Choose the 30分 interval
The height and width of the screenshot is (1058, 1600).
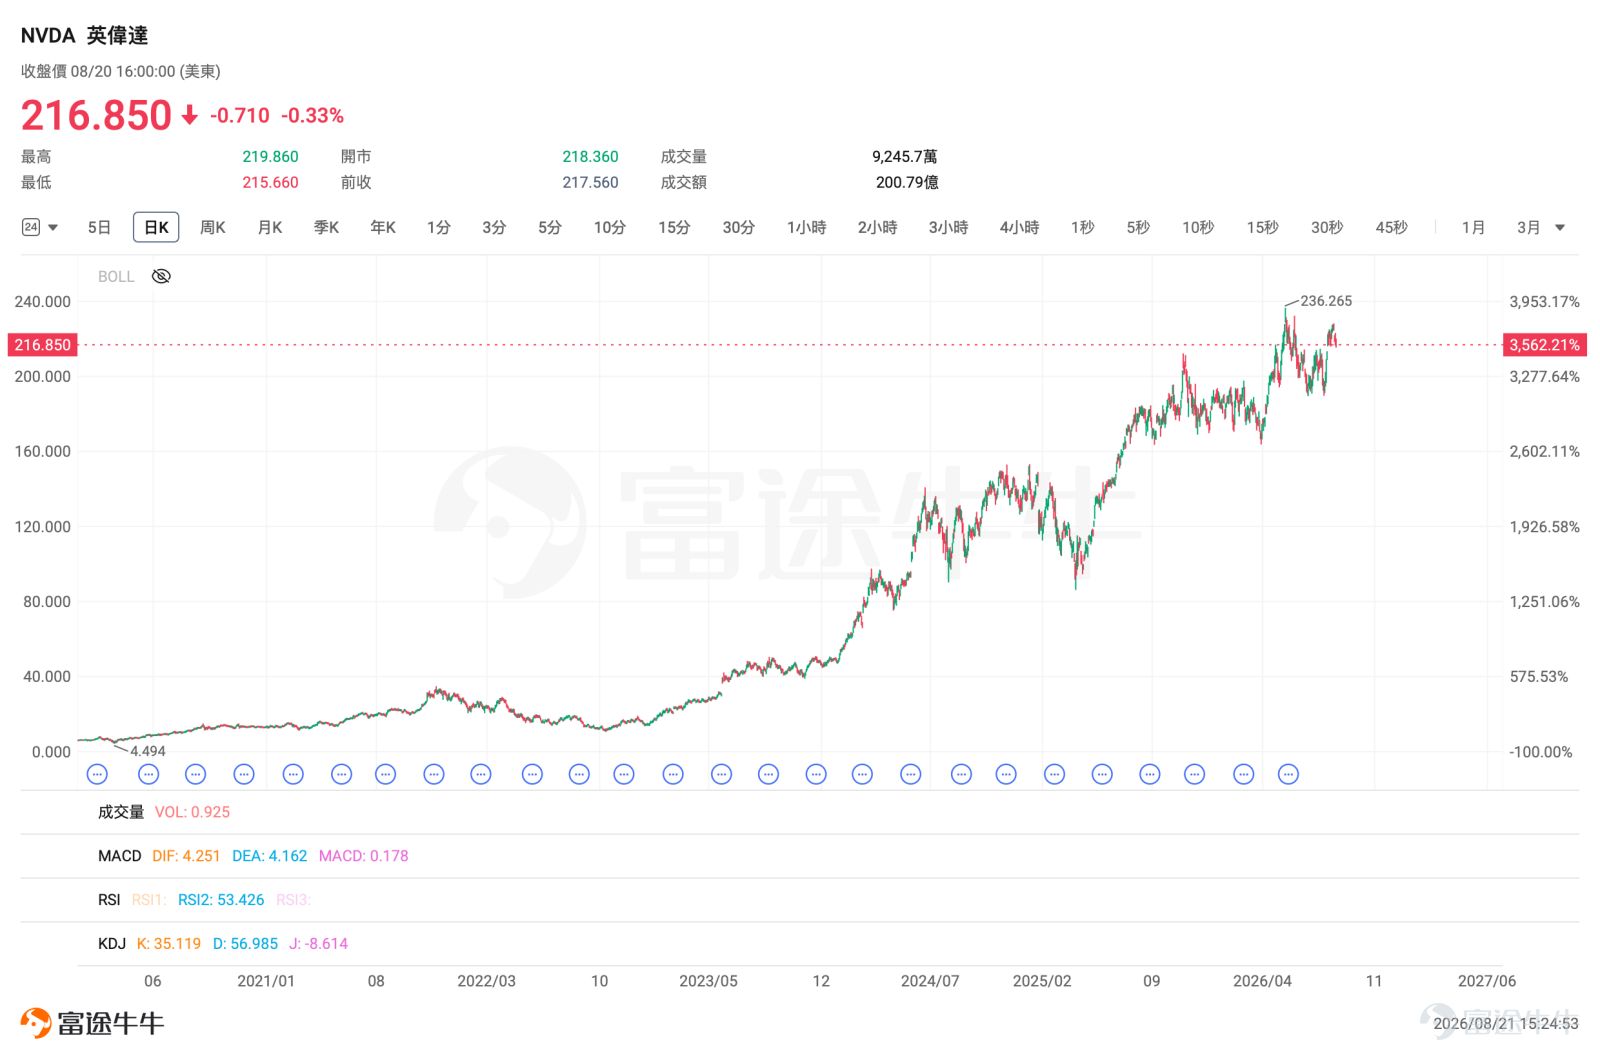pyautogui.click(x=738, y=227)
